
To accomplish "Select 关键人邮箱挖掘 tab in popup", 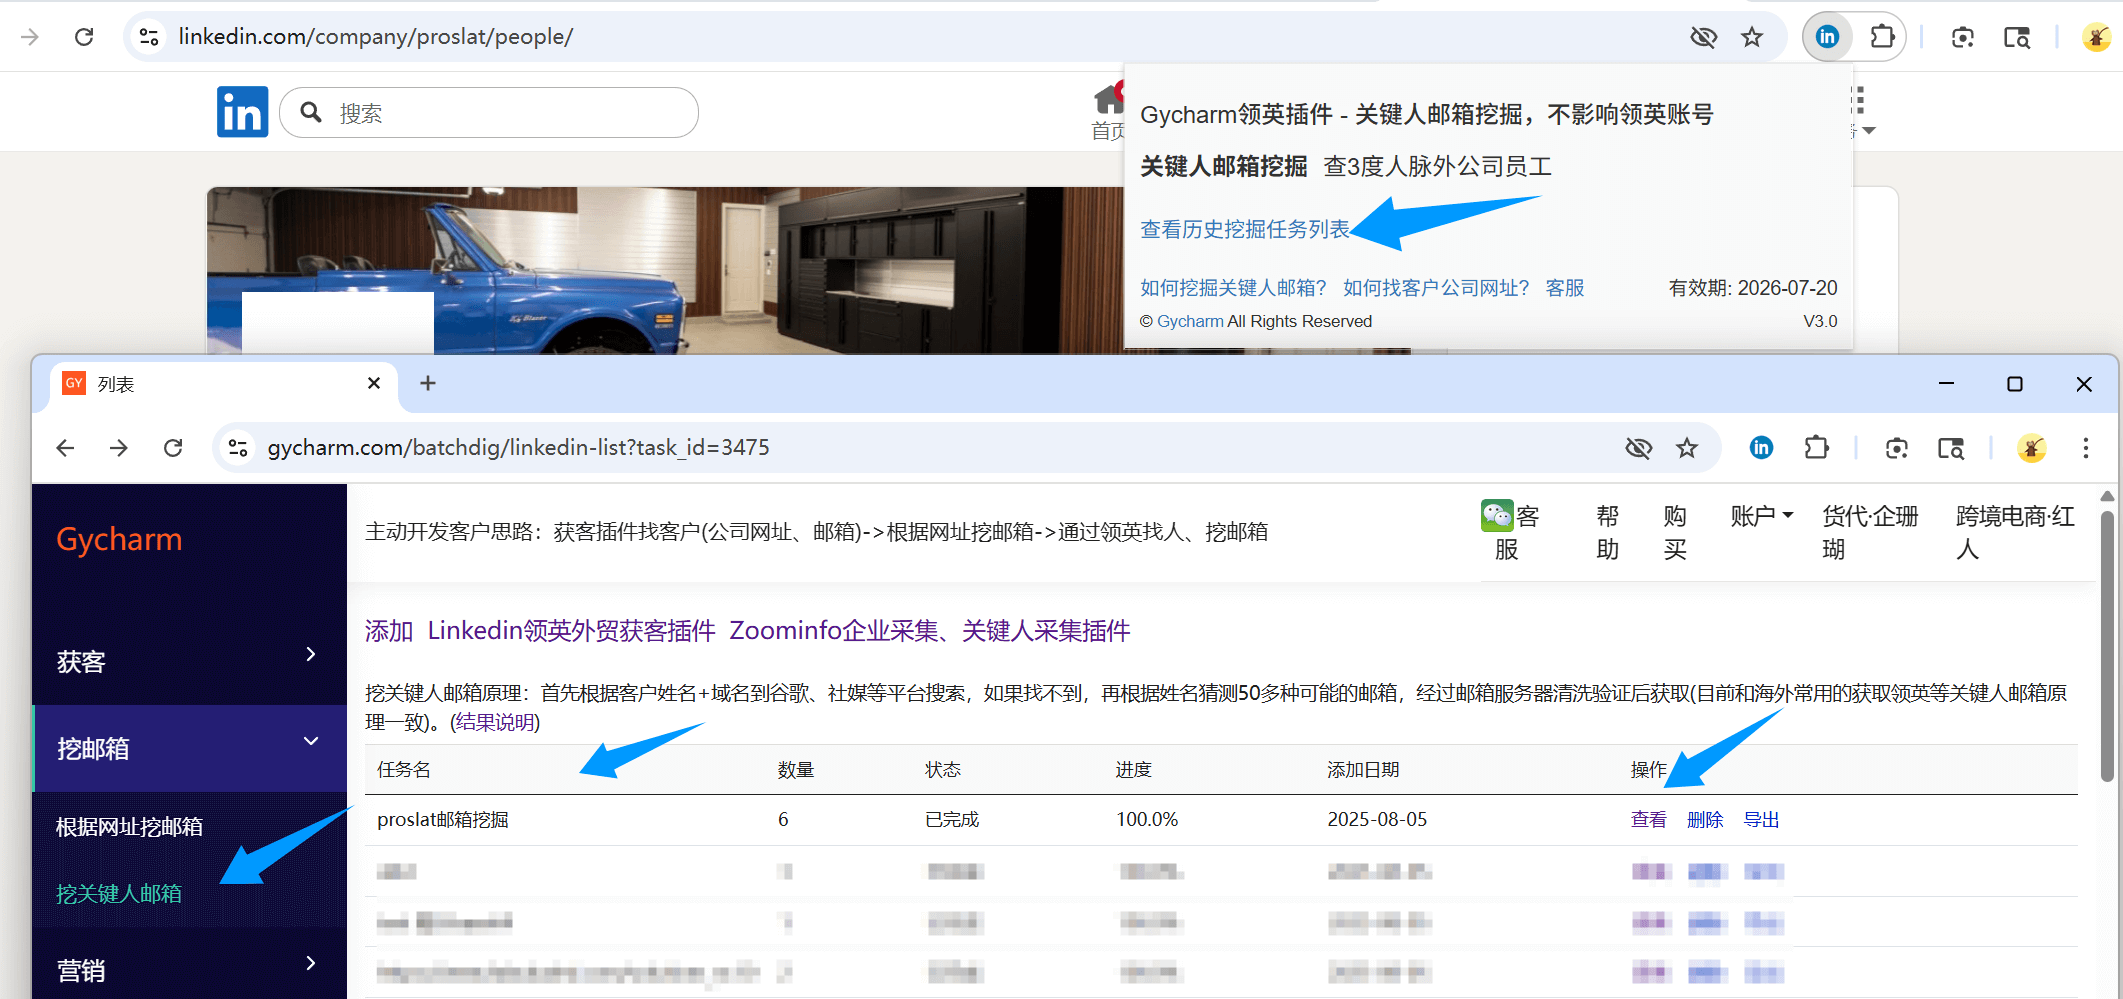I will [x=1224, y=166].
